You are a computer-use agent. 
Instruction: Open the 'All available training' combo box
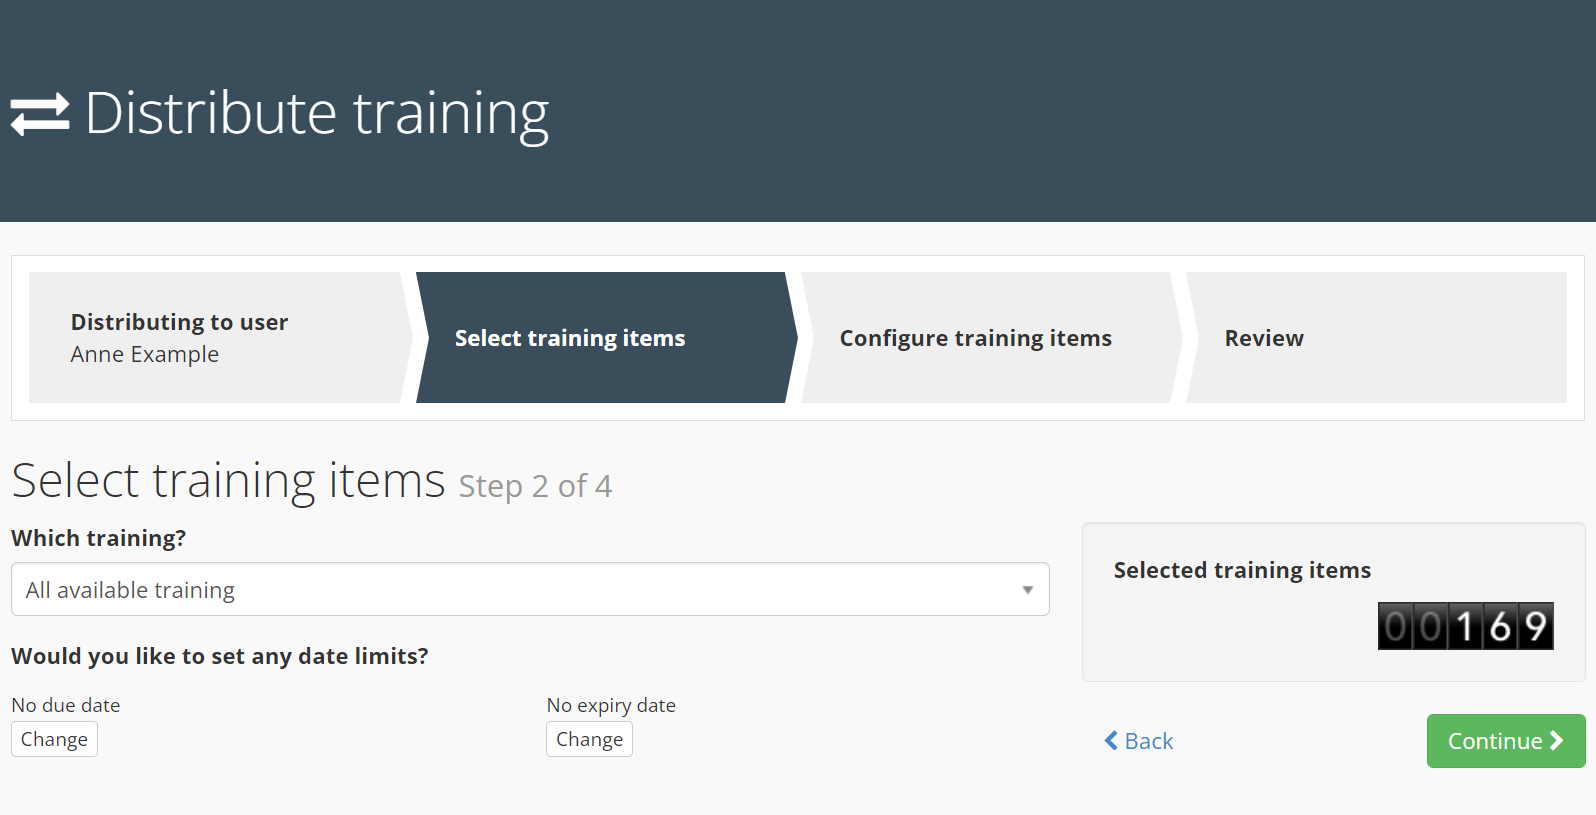pos(529,590)
